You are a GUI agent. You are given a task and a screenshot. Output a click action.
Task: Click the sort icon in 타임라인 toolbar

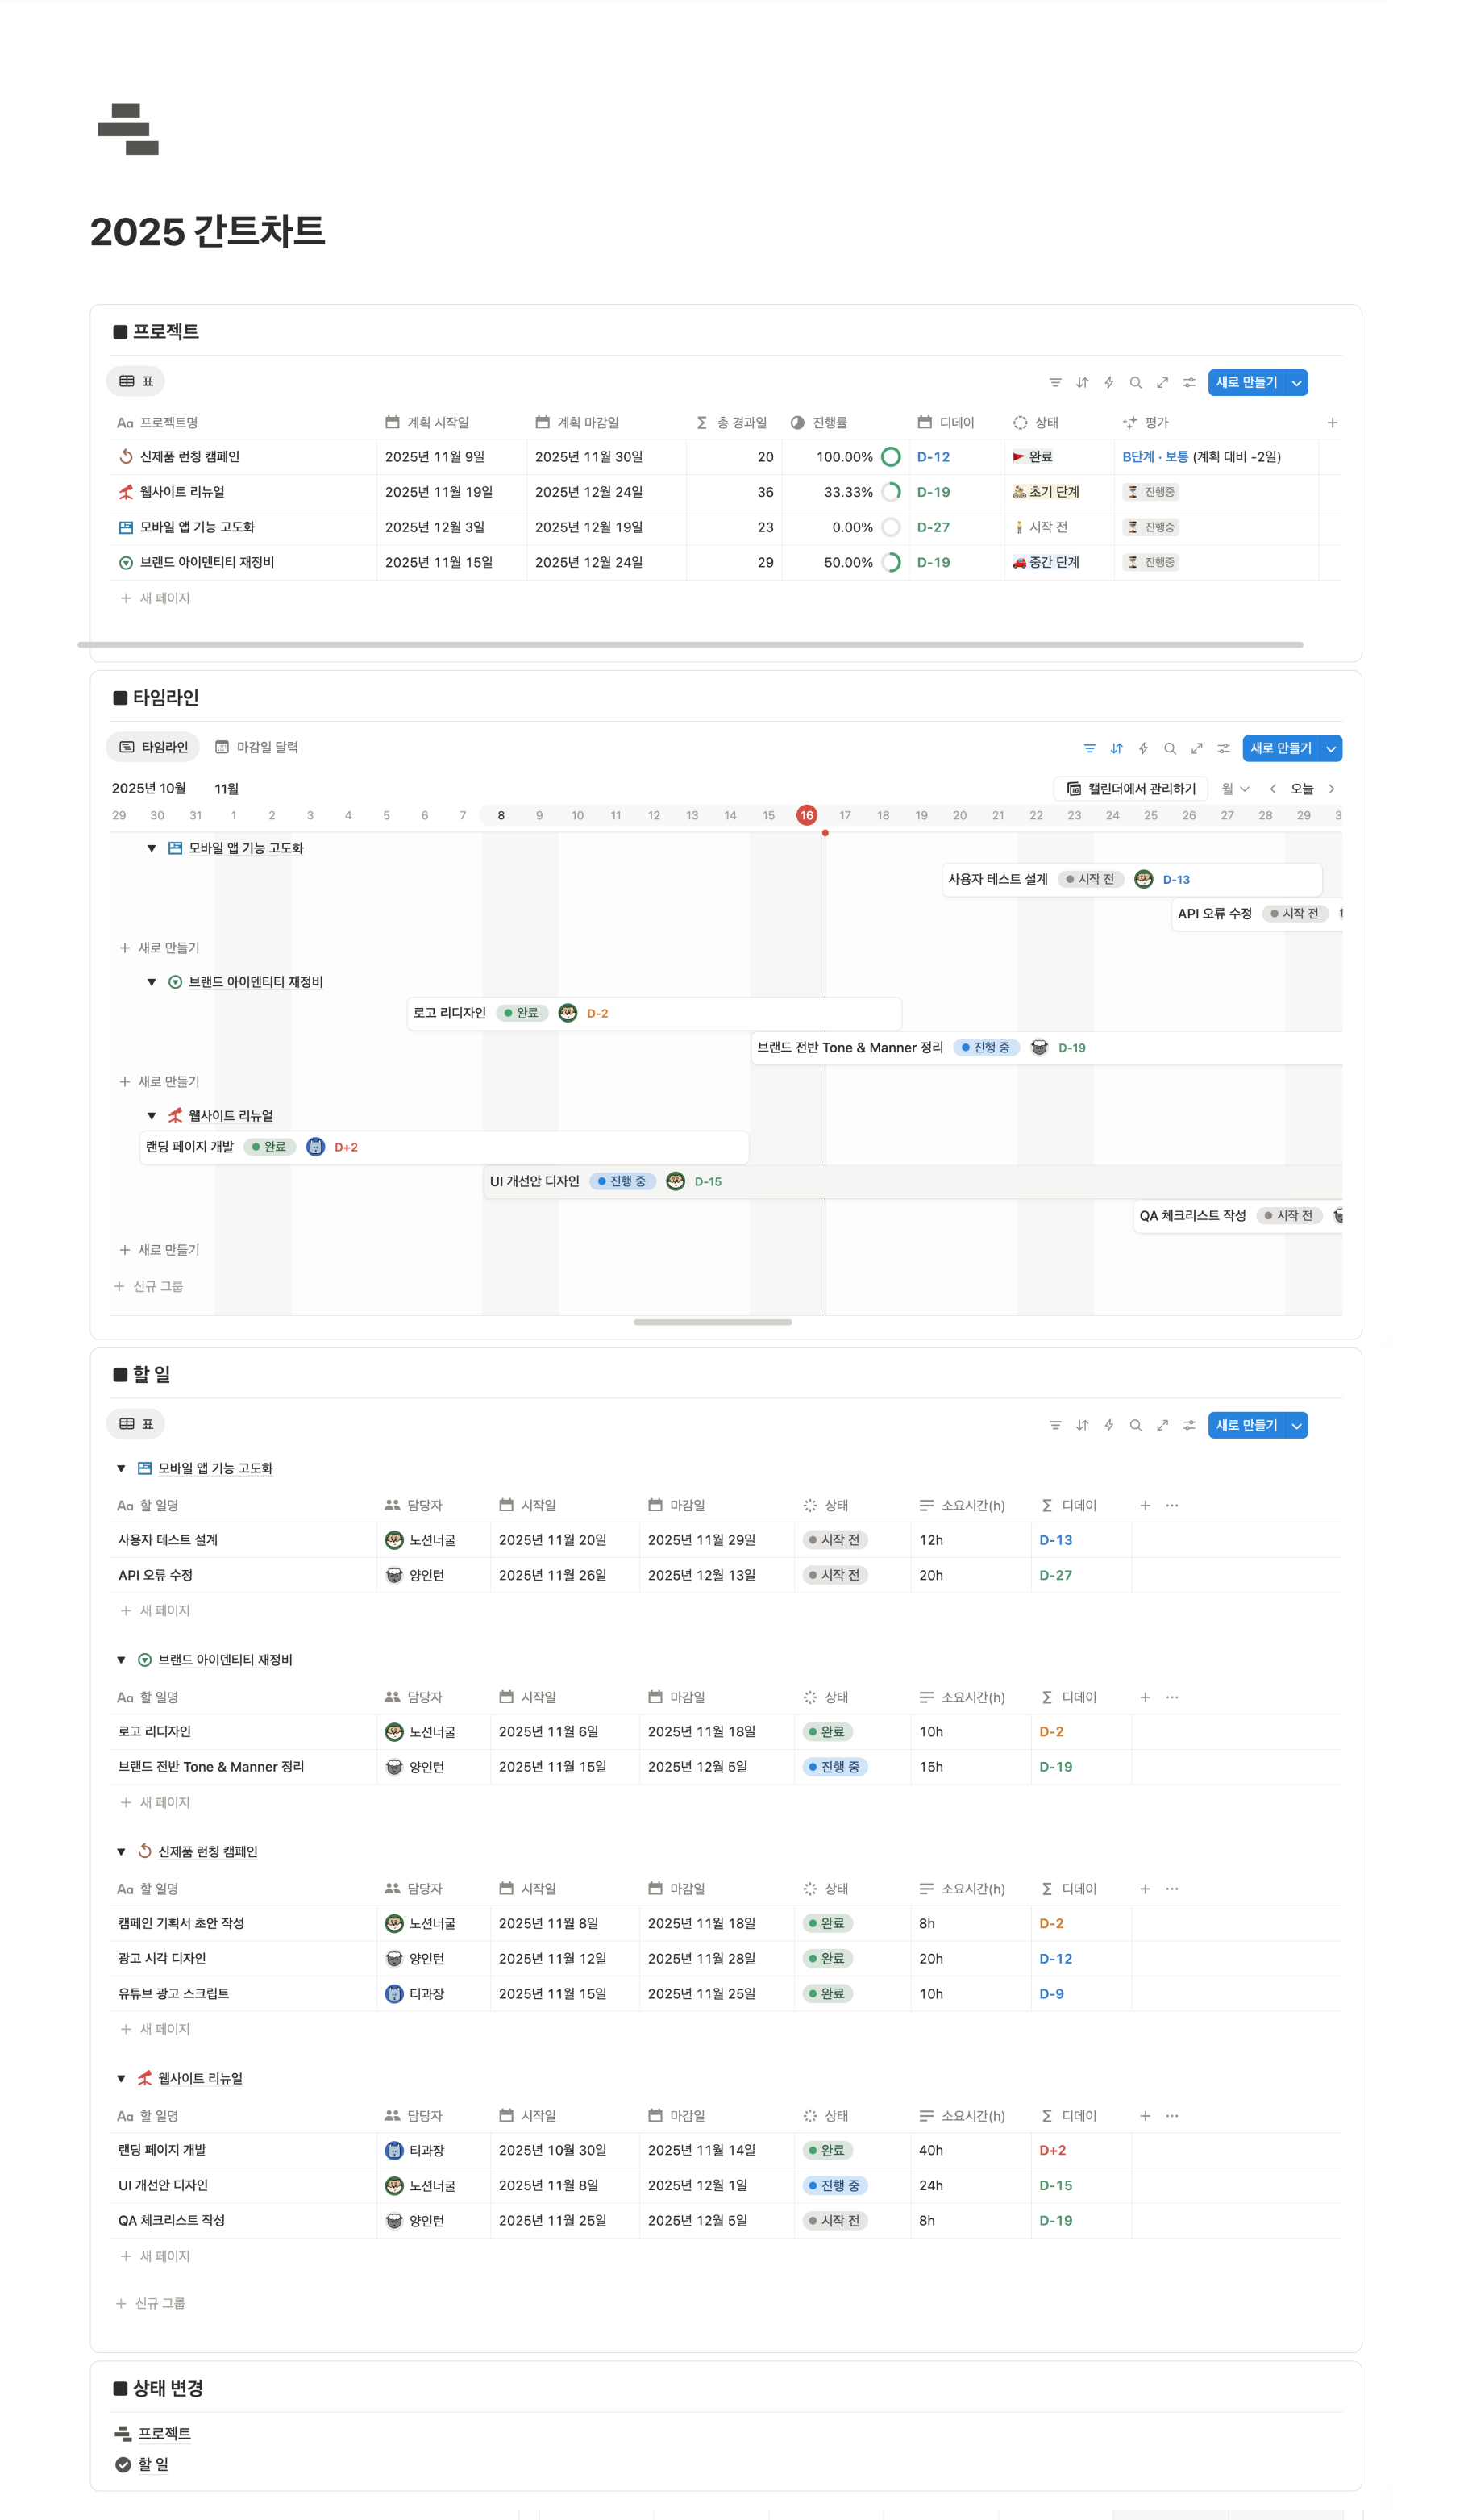1117,749
